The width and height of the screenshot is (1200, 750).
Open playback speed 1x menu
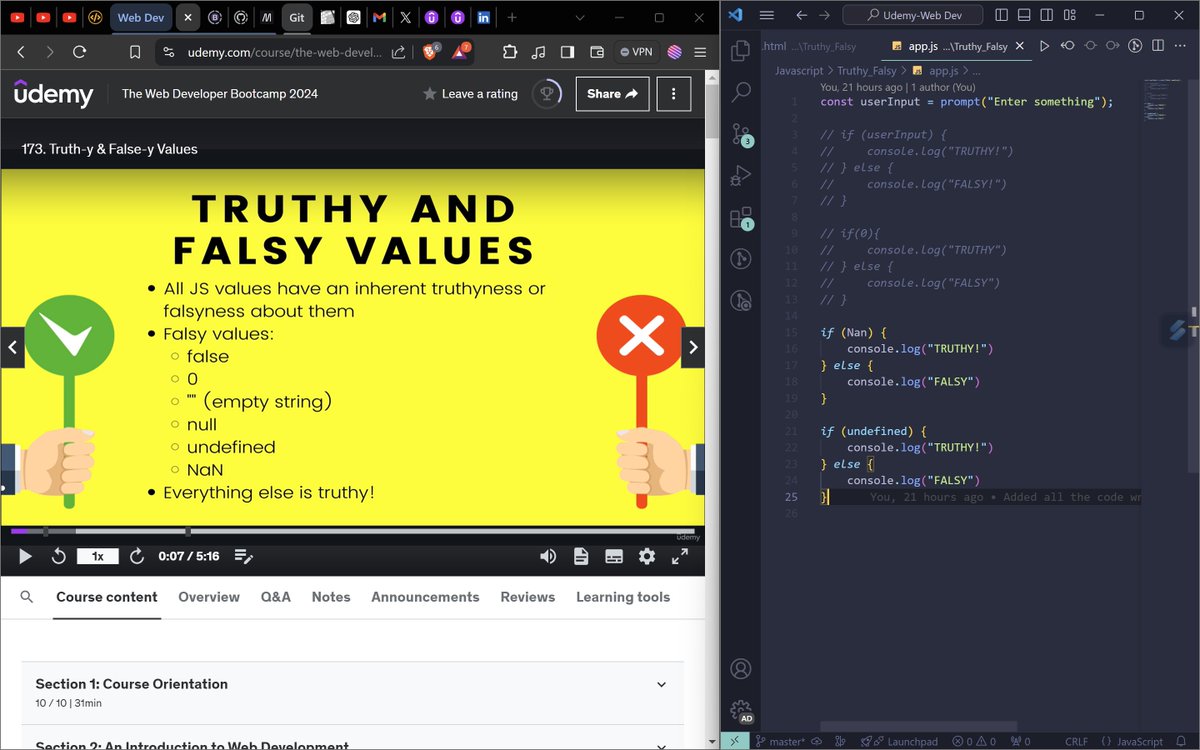[98, 556]
